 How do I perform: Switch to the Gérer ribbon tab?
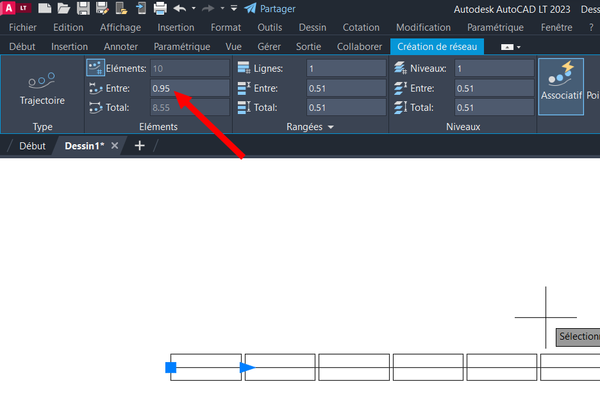pos(269,47)
